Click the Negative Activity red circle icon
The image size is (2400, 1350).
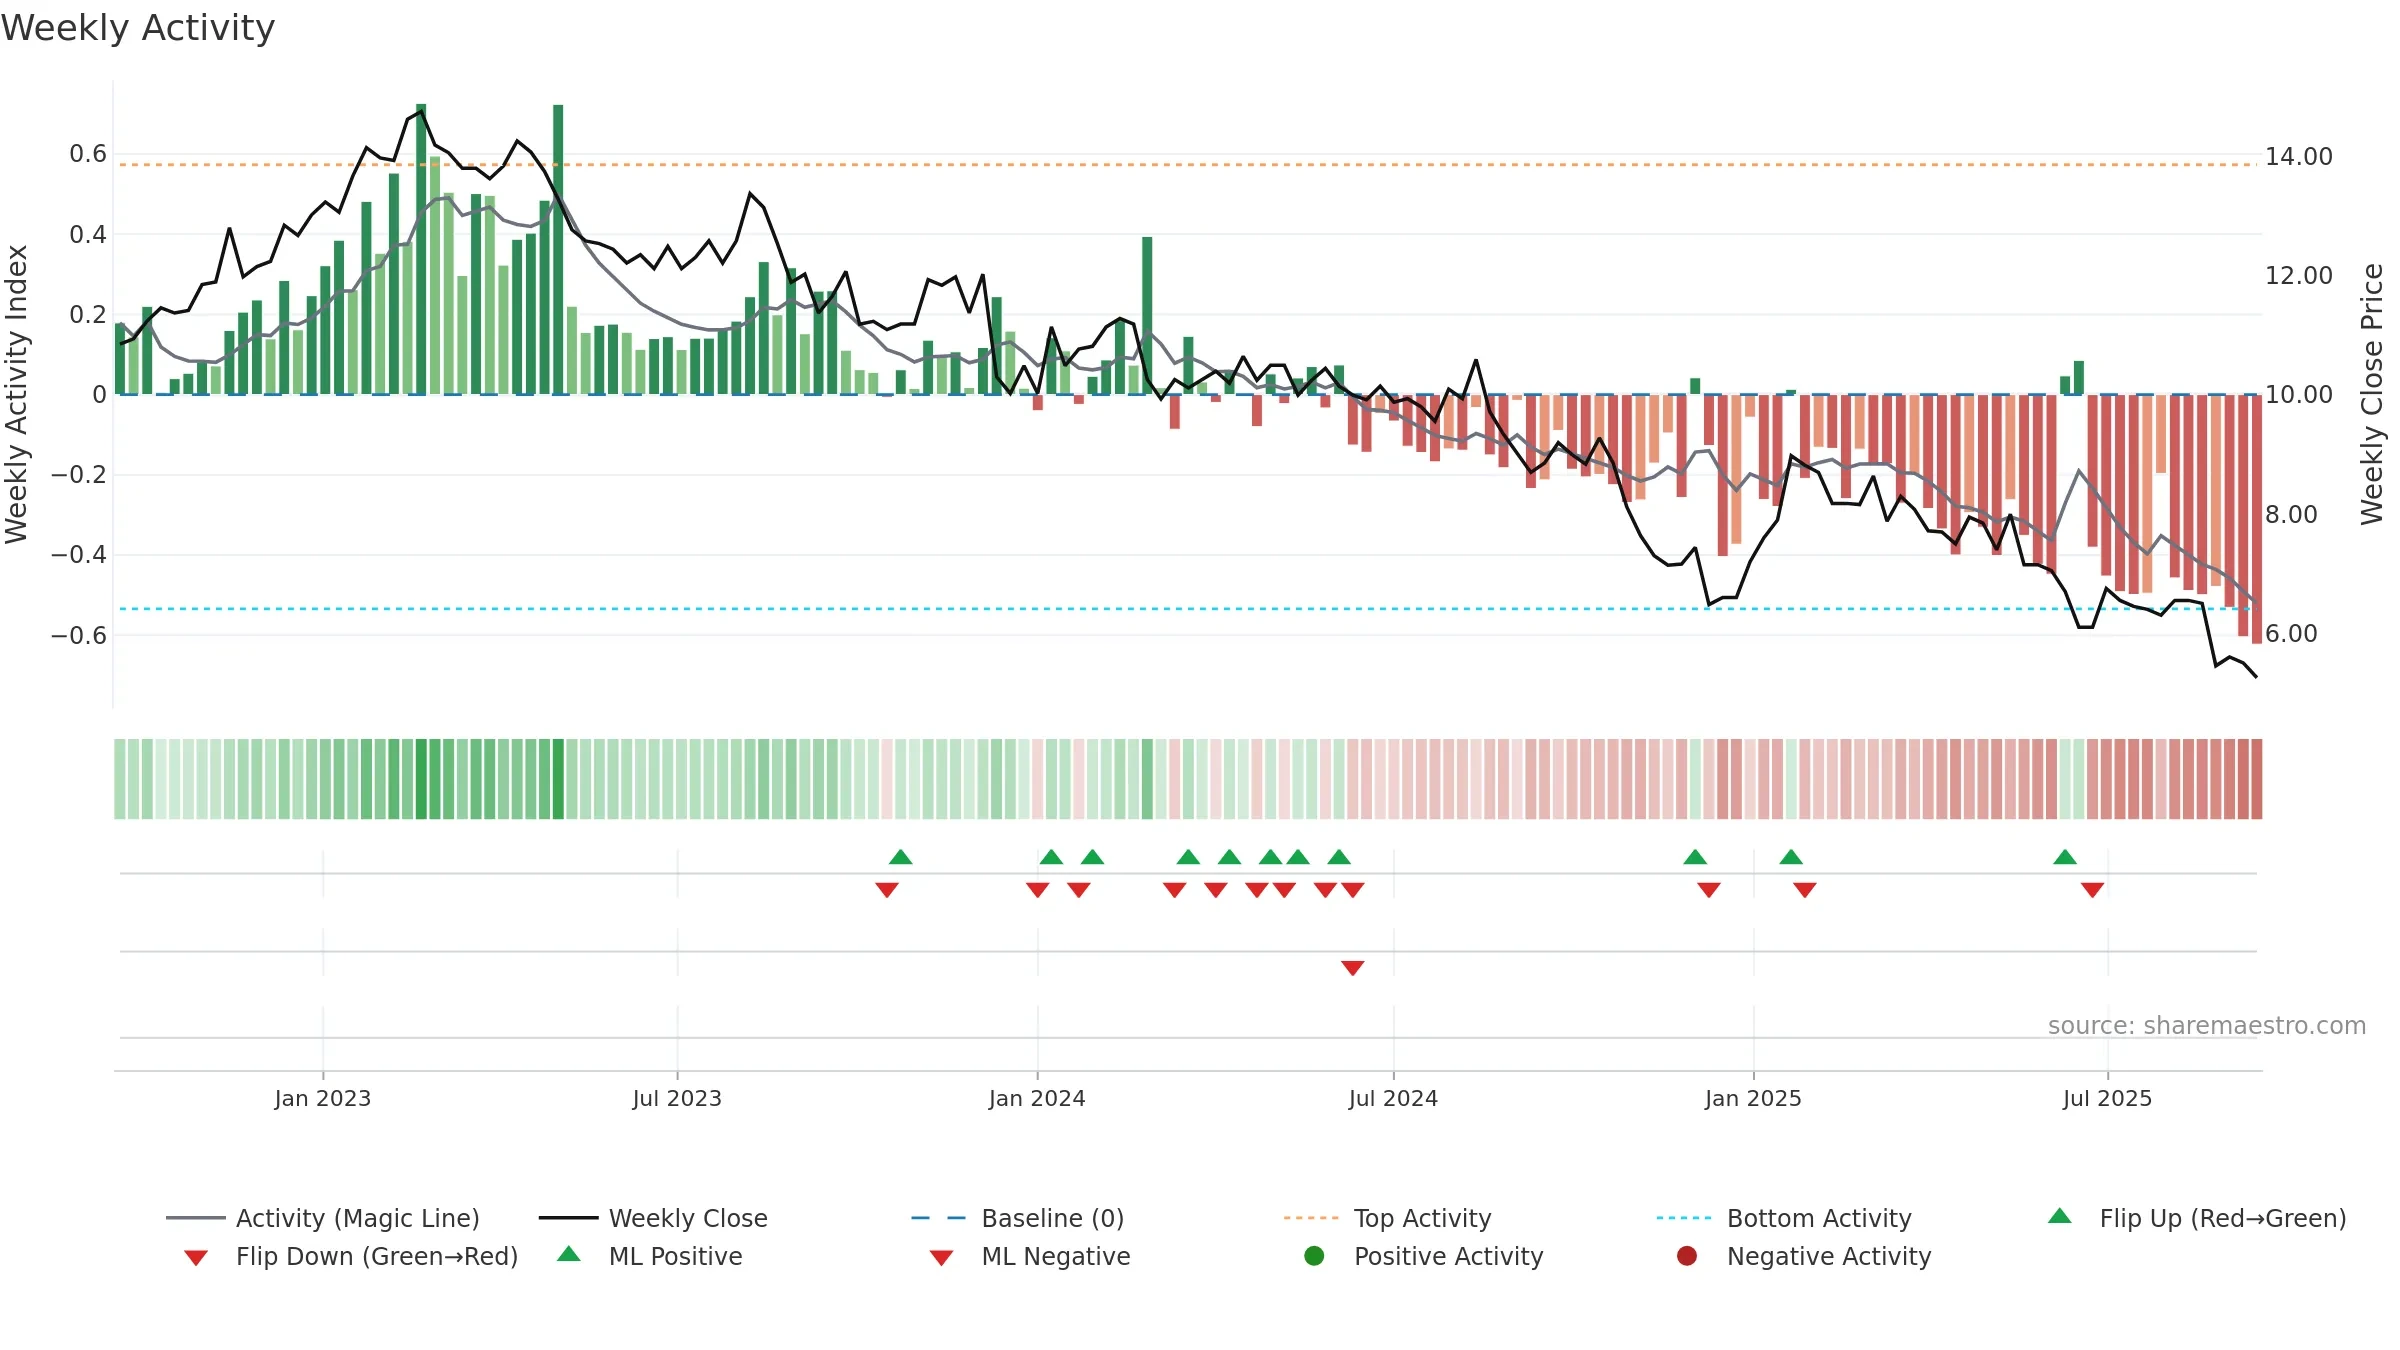point(1687,1256)
